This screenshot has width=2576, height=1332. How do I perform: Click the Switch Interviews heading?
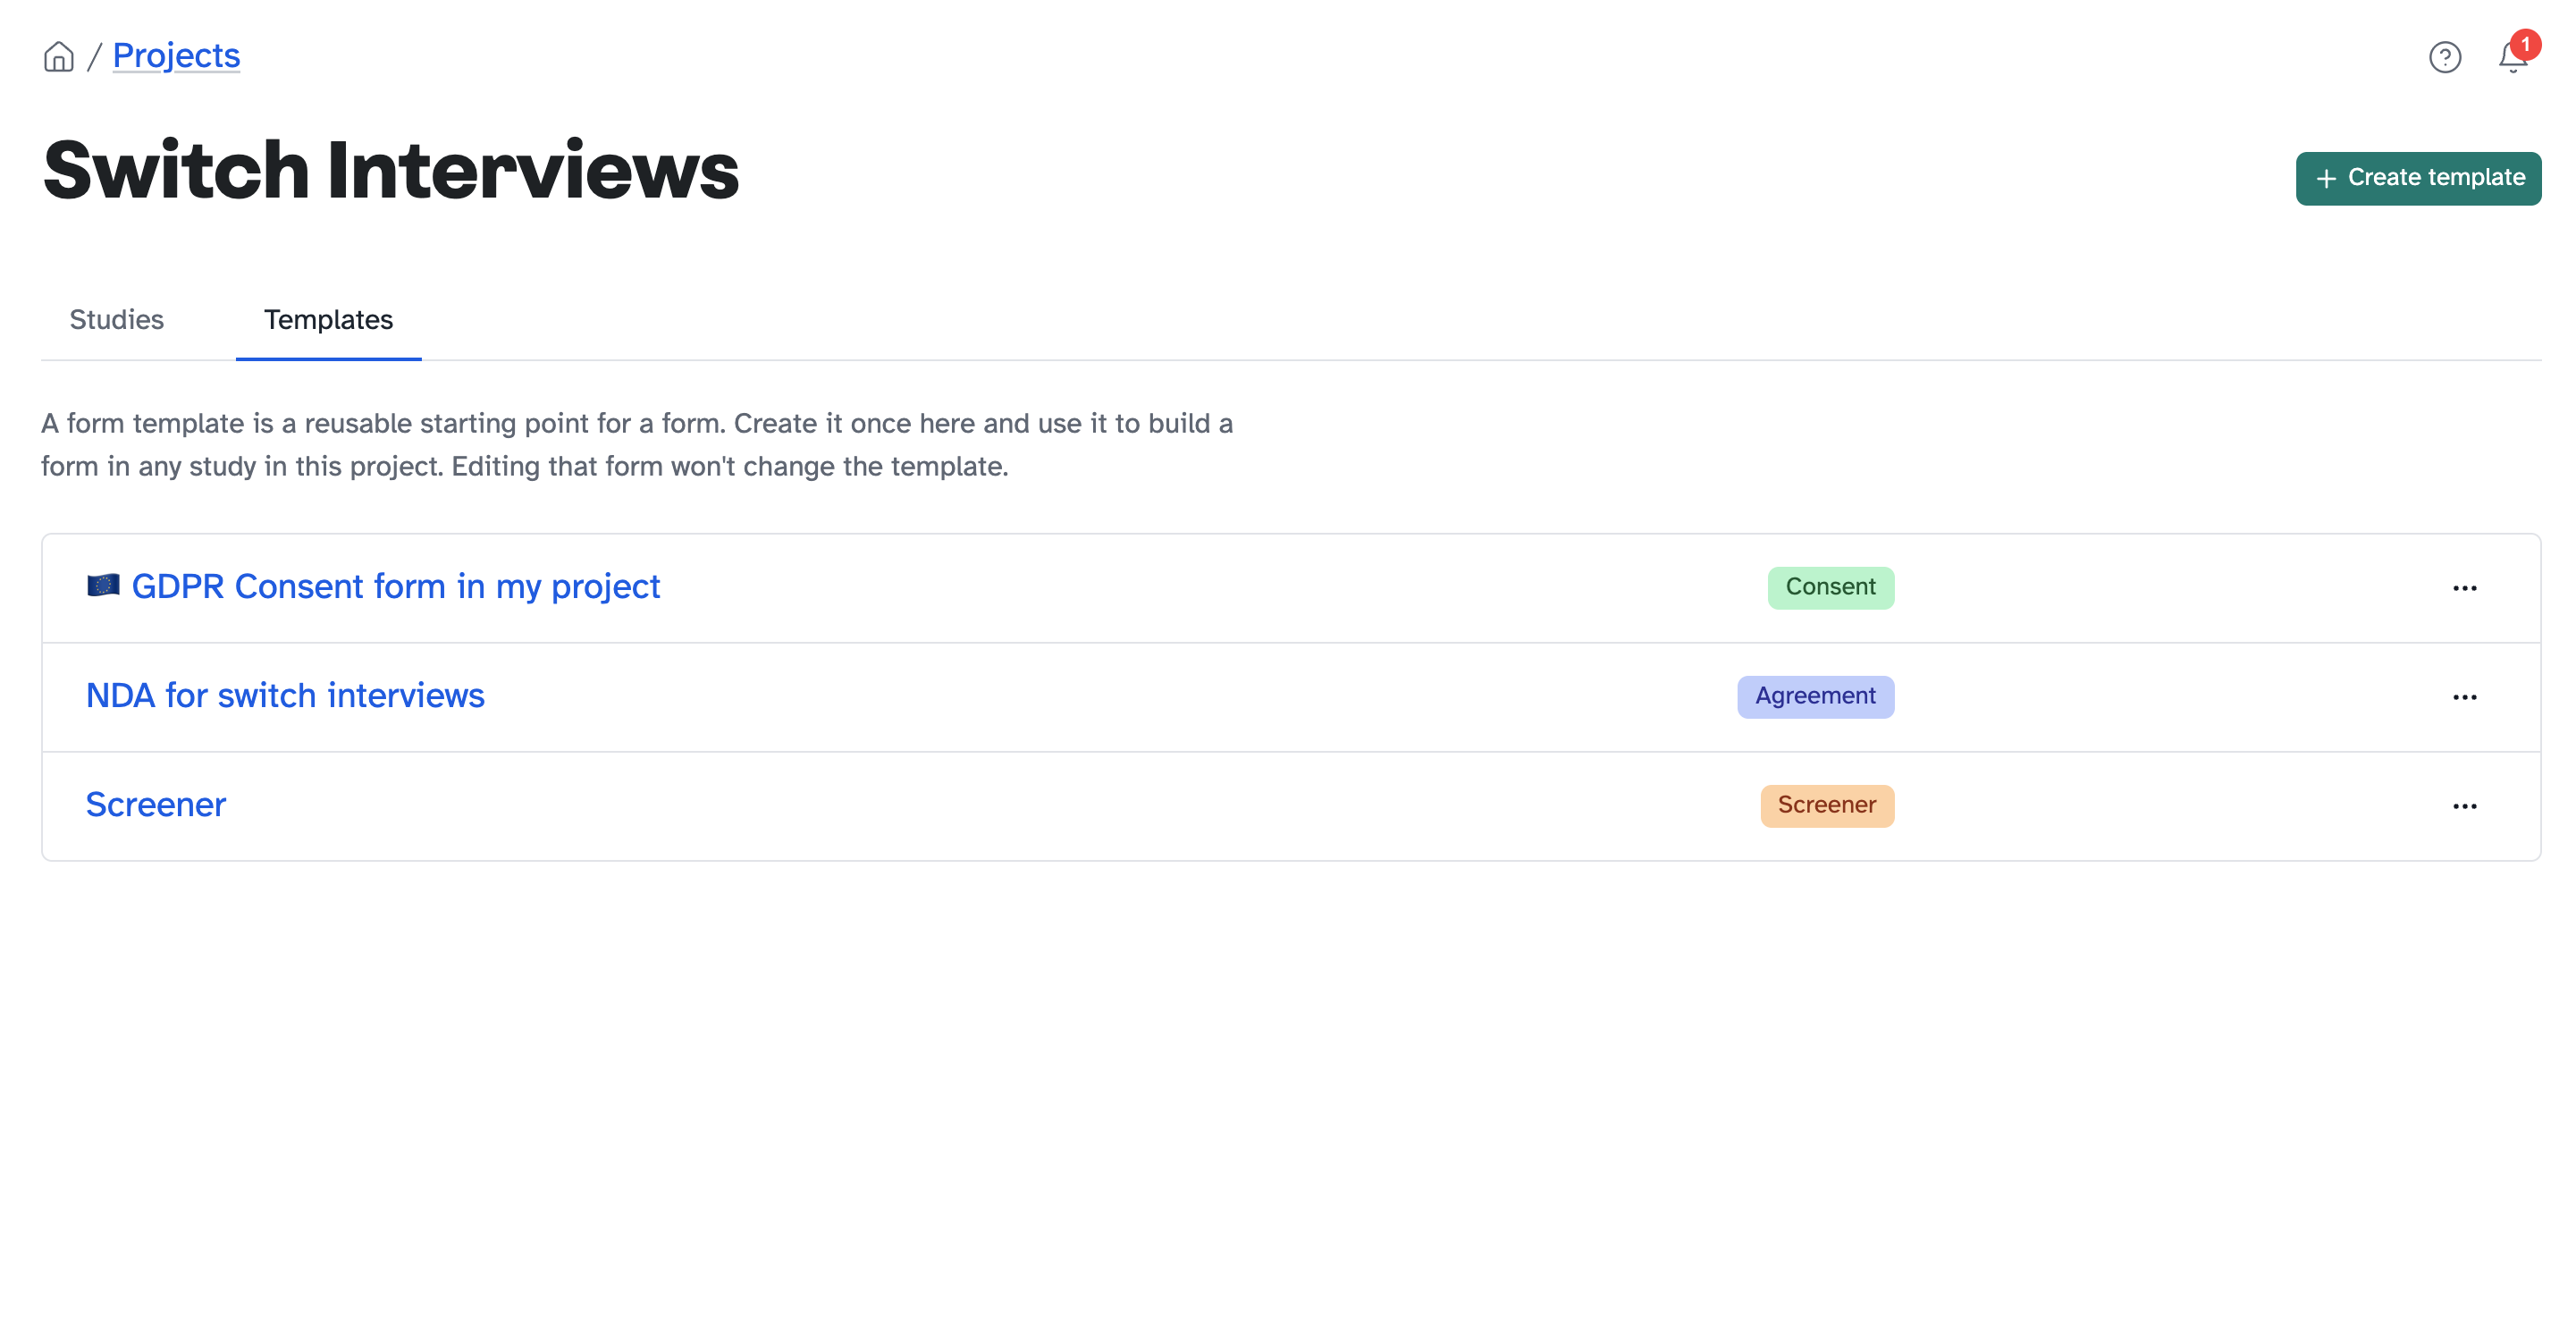pyautogui.click(x=391, y=170)
